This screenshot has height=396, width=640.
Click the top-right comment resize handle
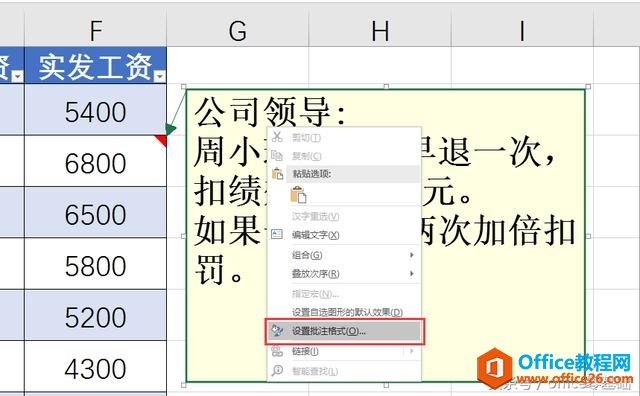click(588, 87)
